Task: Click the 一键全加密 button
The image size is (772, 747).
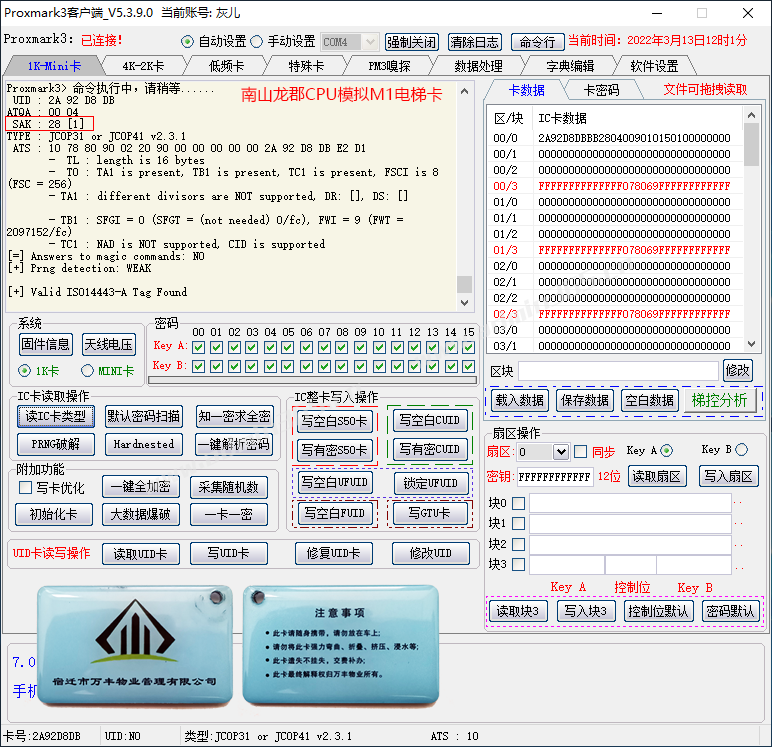Action: (141, 487)
